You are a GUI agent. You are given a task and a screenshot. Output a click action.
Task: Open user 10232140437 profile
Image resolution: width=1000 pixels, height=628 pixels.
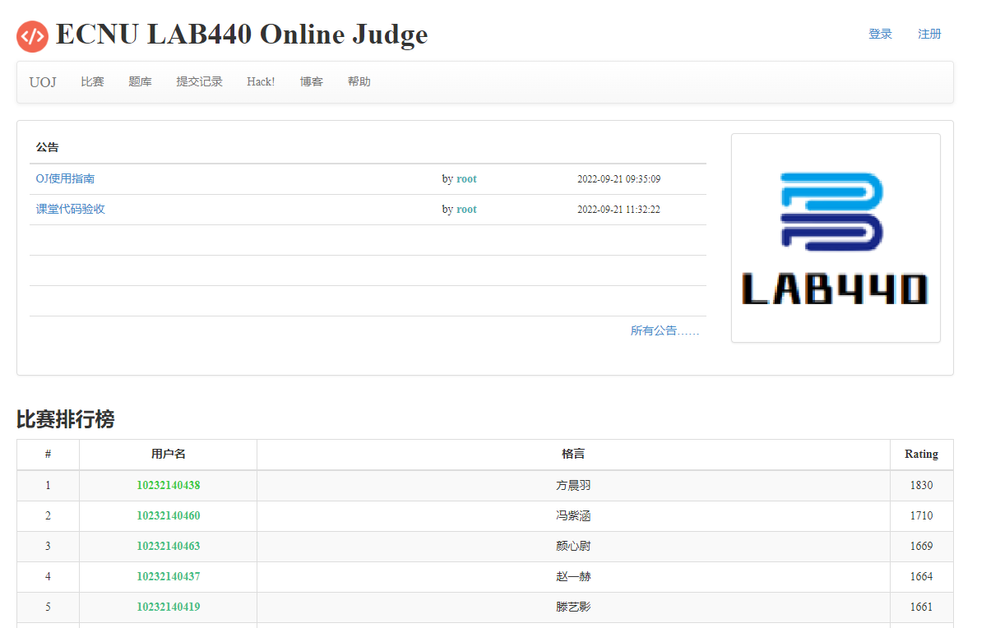click(168, 576)
